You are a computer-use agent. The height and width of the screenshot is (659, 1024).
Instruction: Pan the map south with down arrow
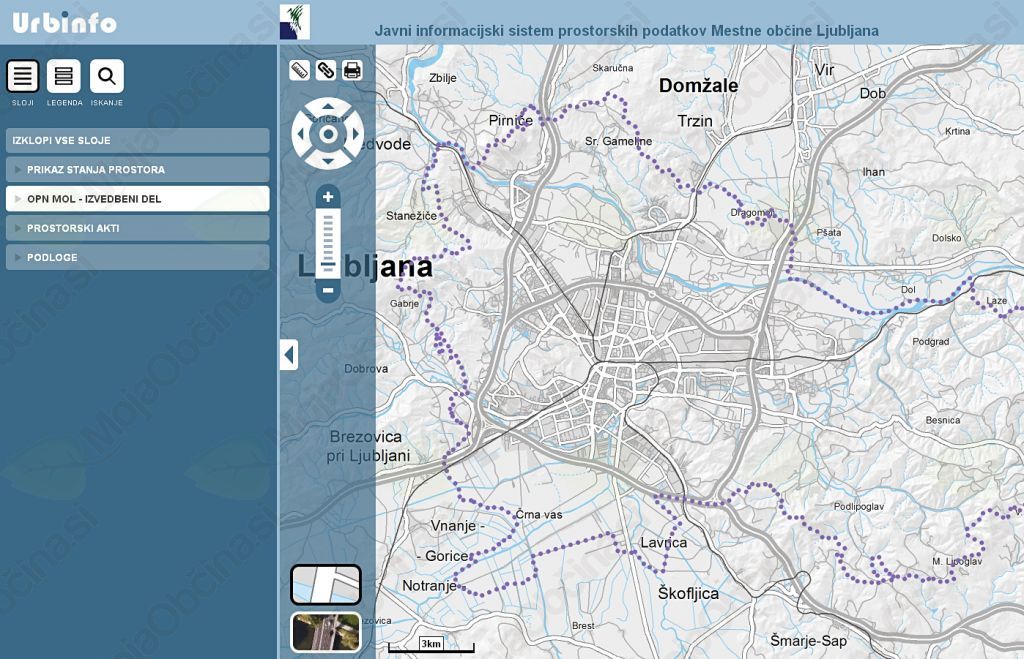click(x=328, y=159)
